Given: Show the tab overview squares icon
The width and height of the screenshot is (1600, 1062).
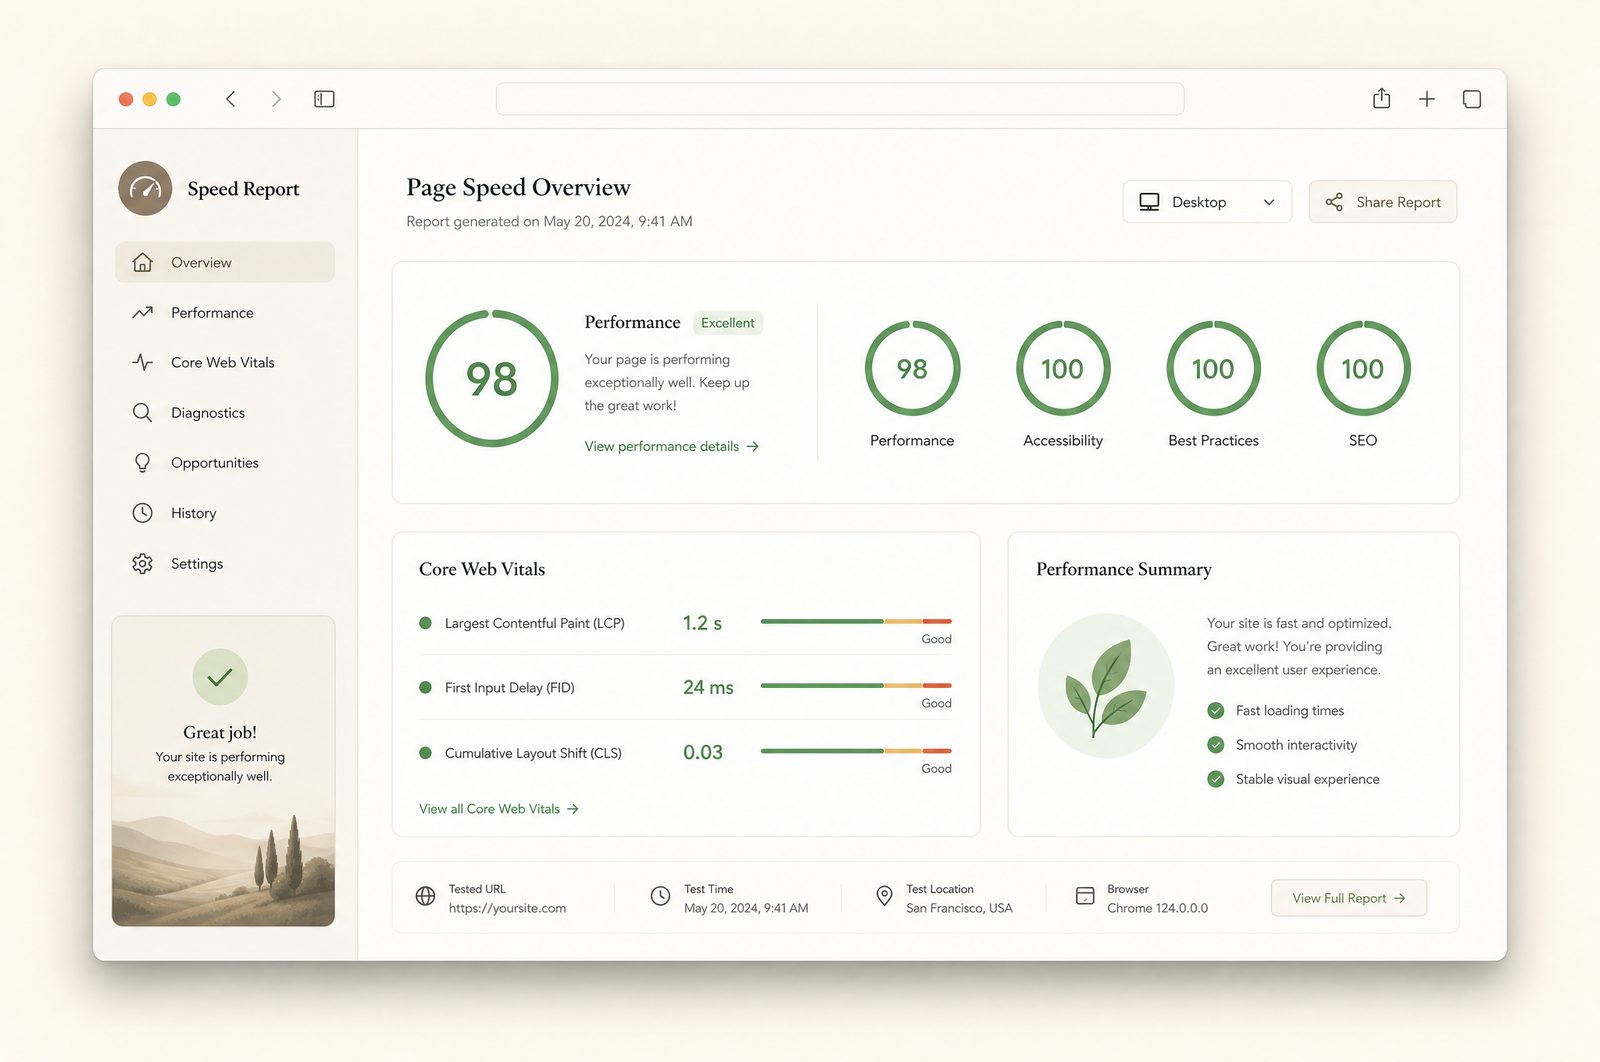Looking at the screenshot, I should 1472,99.
